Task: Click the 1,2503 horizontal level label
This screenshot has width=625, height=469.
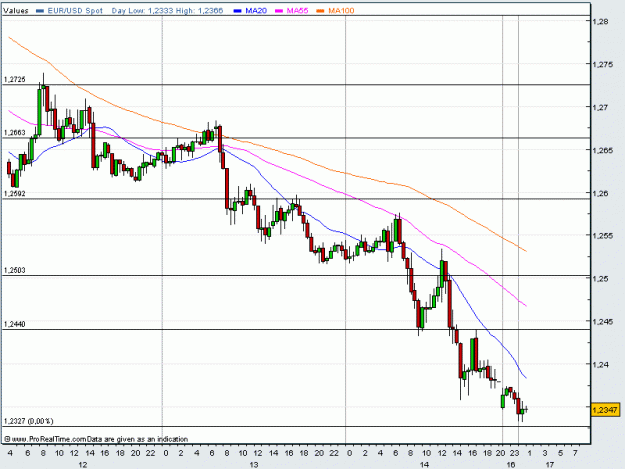Action: click(15, 271)
